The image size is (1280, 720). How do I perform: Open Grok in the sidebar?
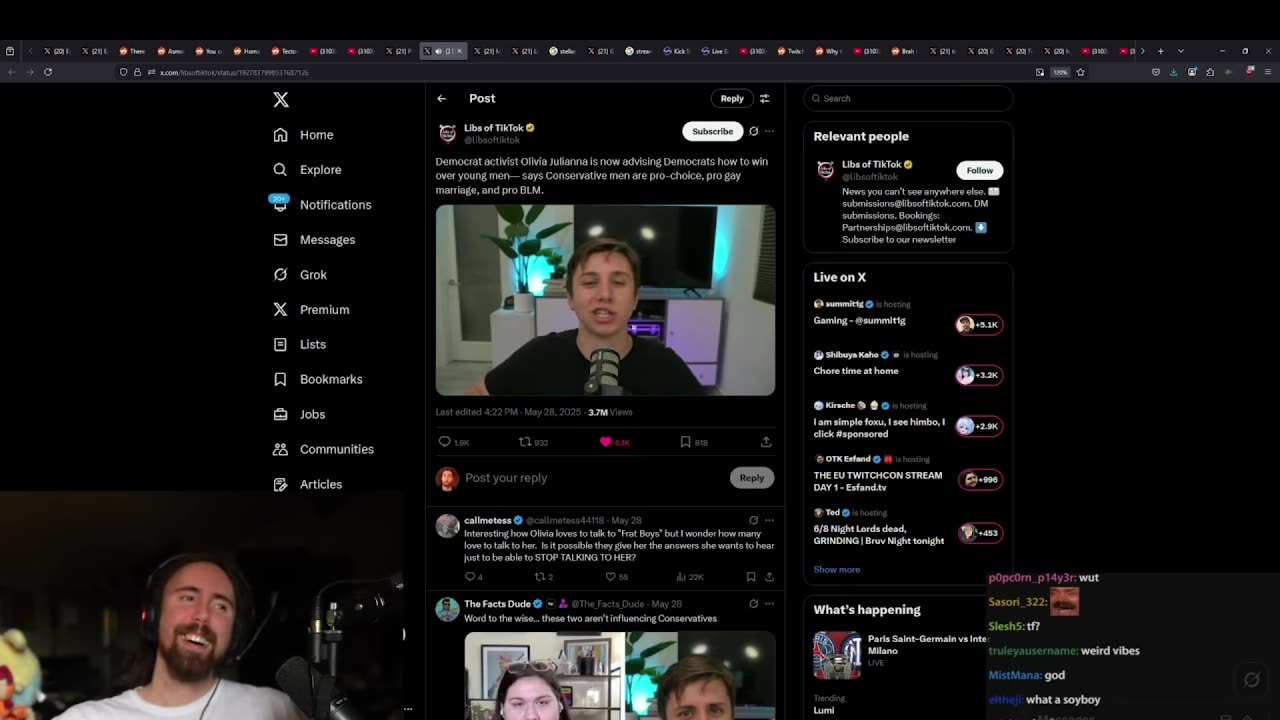click(300, 275)
